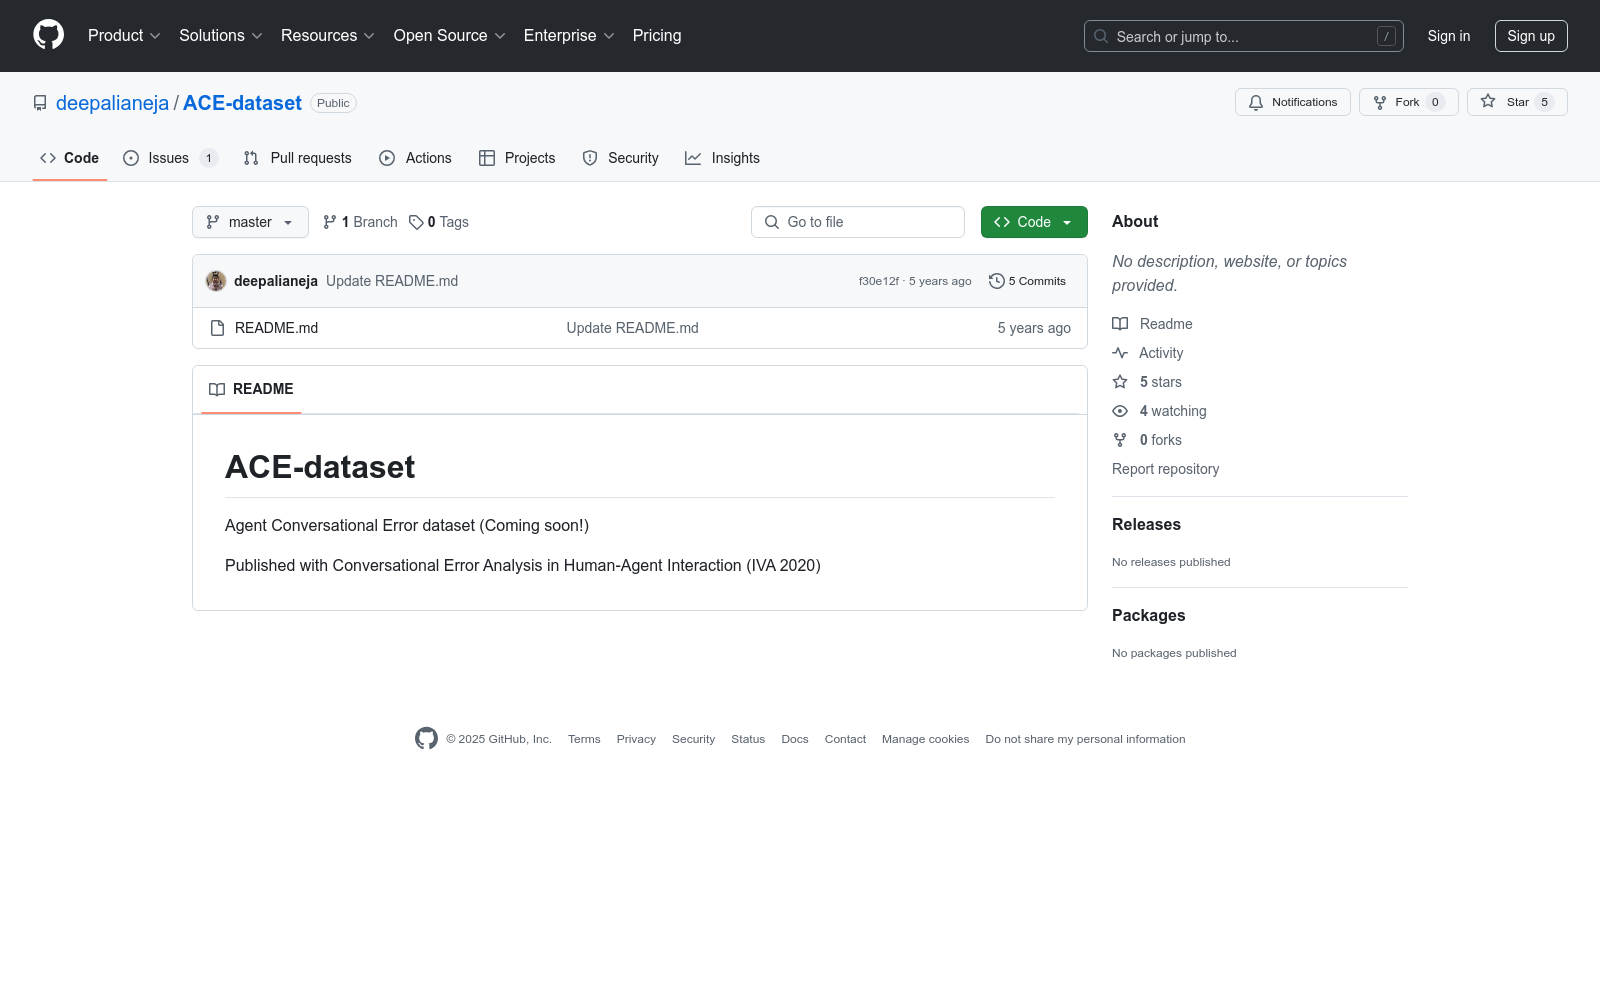
Task: Click Report repository
Action: point(1166,469)
